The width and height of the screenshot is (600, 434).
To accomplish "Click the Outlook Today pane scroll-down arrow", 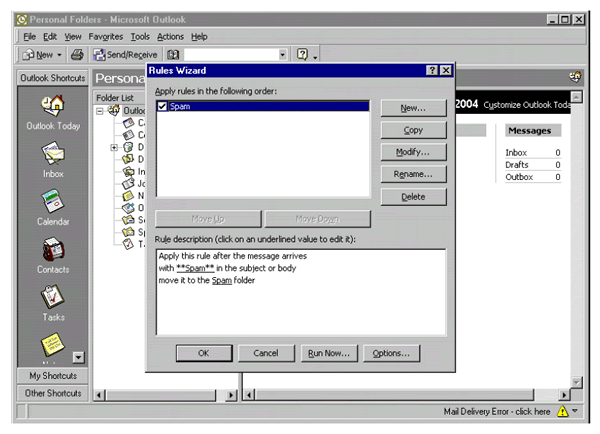I will [576, 382].
